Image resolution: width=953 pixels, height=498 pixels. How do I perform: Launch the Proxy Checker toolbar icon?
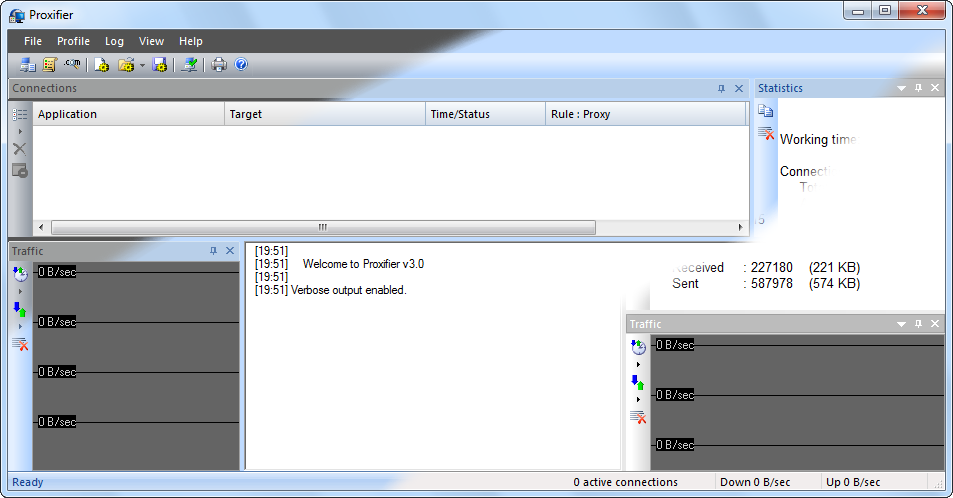click(x=189, y=65)
